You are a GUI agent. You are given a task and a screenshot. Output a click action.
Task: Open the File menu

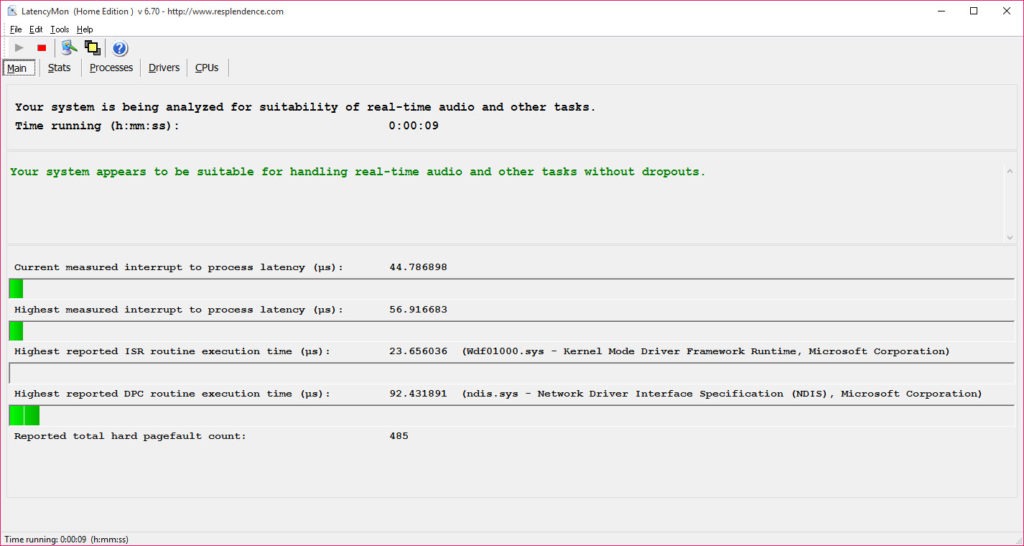pos(16,29)
